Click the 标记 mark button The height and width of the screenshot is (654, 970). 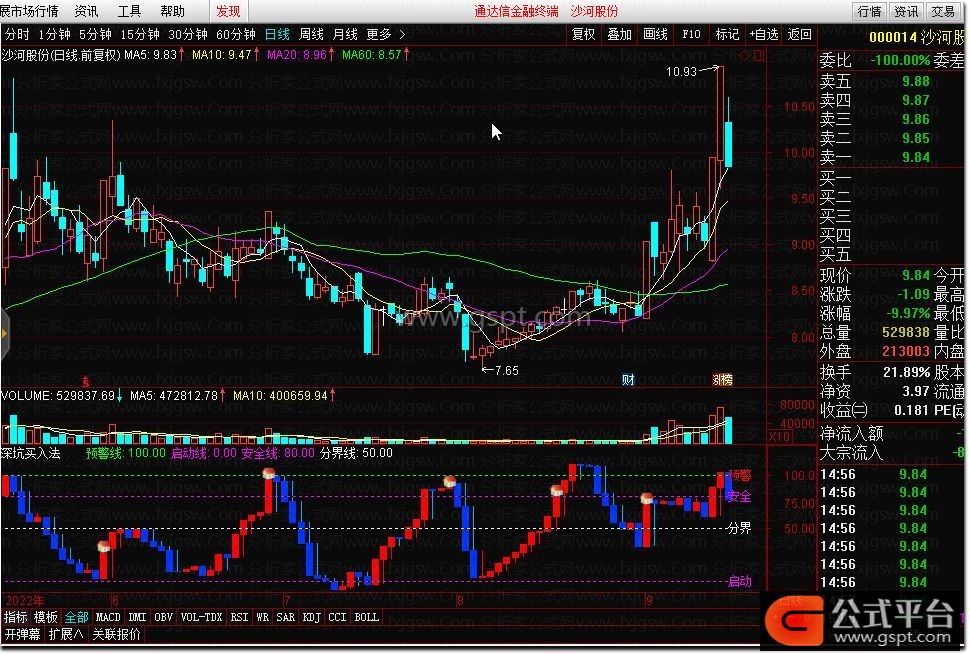tap(727, 35)
